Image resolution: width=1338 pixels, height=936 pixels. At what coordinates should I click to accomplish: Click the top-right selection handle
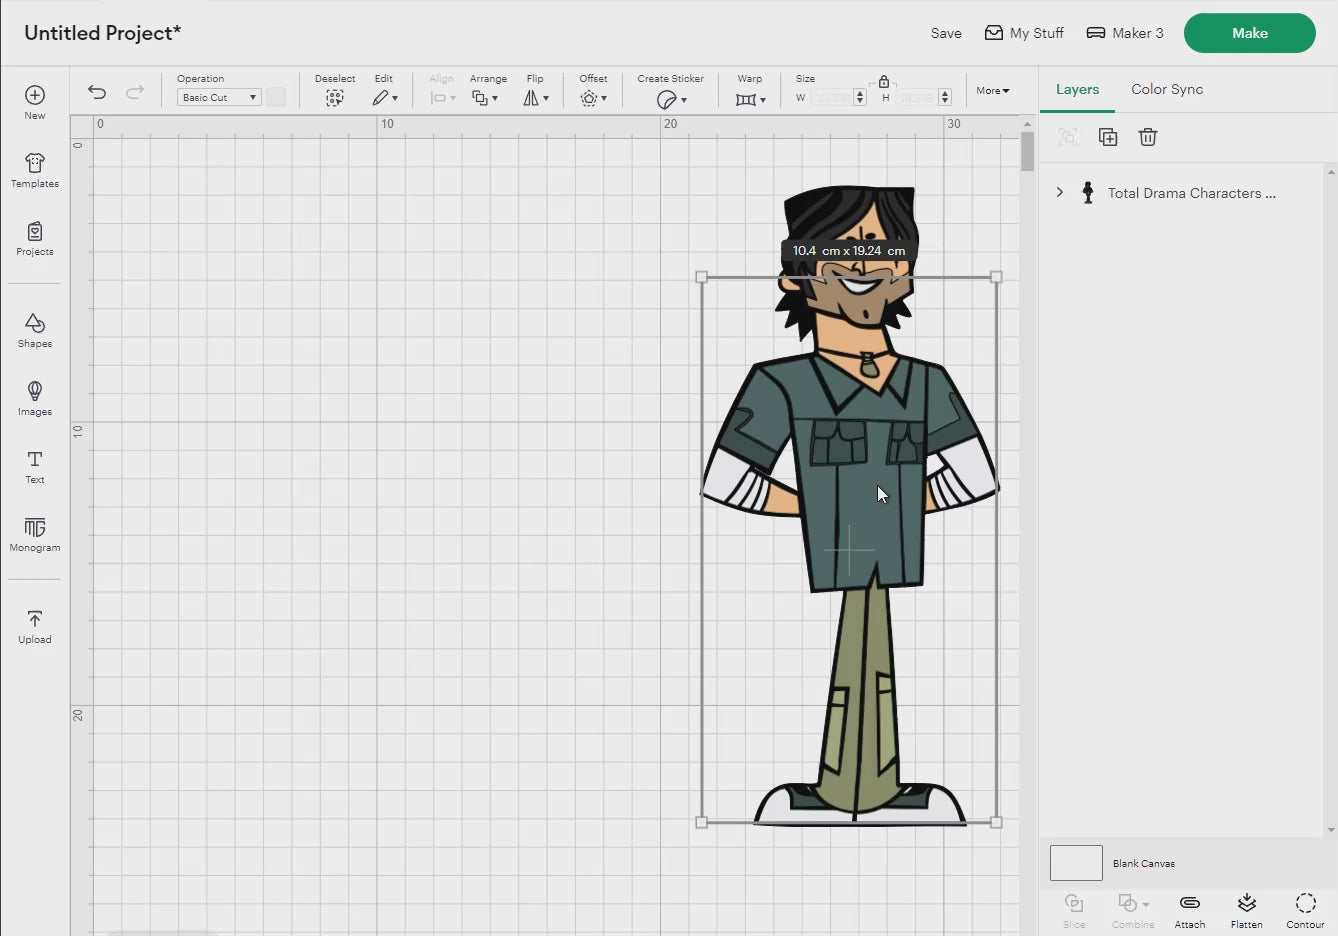click(996, 277)
